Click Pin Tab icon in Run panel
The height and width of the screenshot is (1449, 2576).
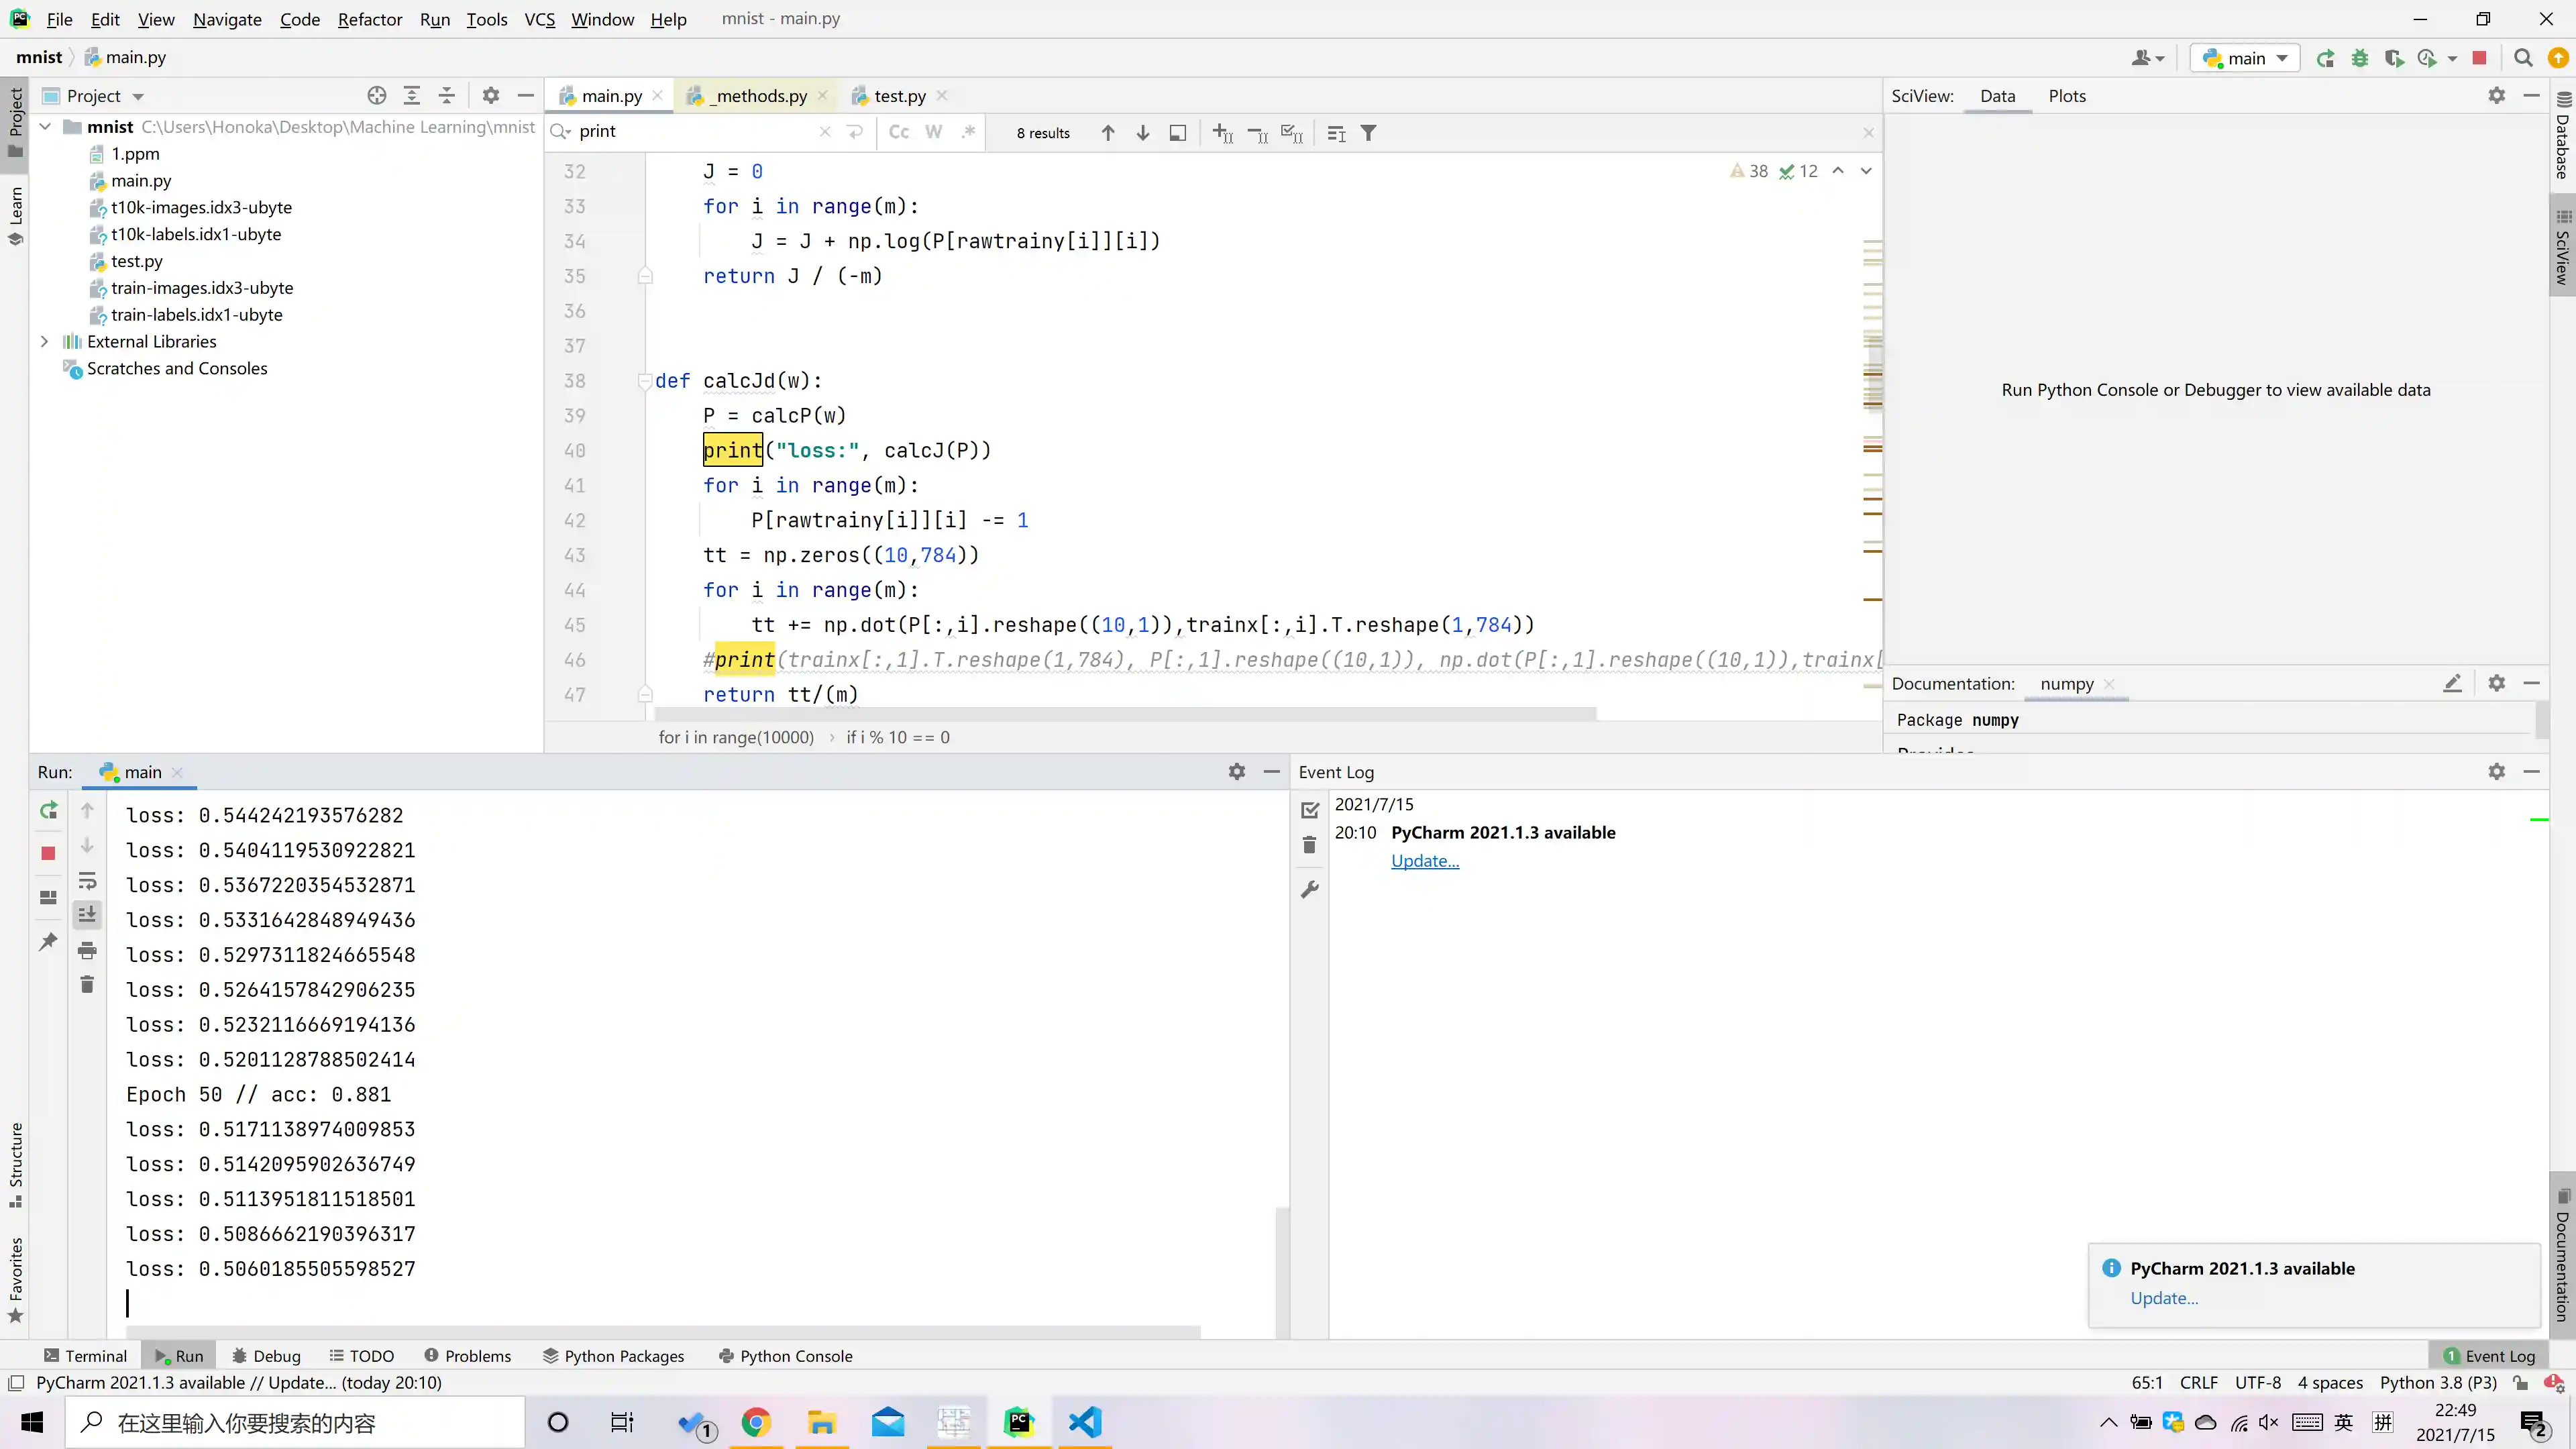click(48, 942)
